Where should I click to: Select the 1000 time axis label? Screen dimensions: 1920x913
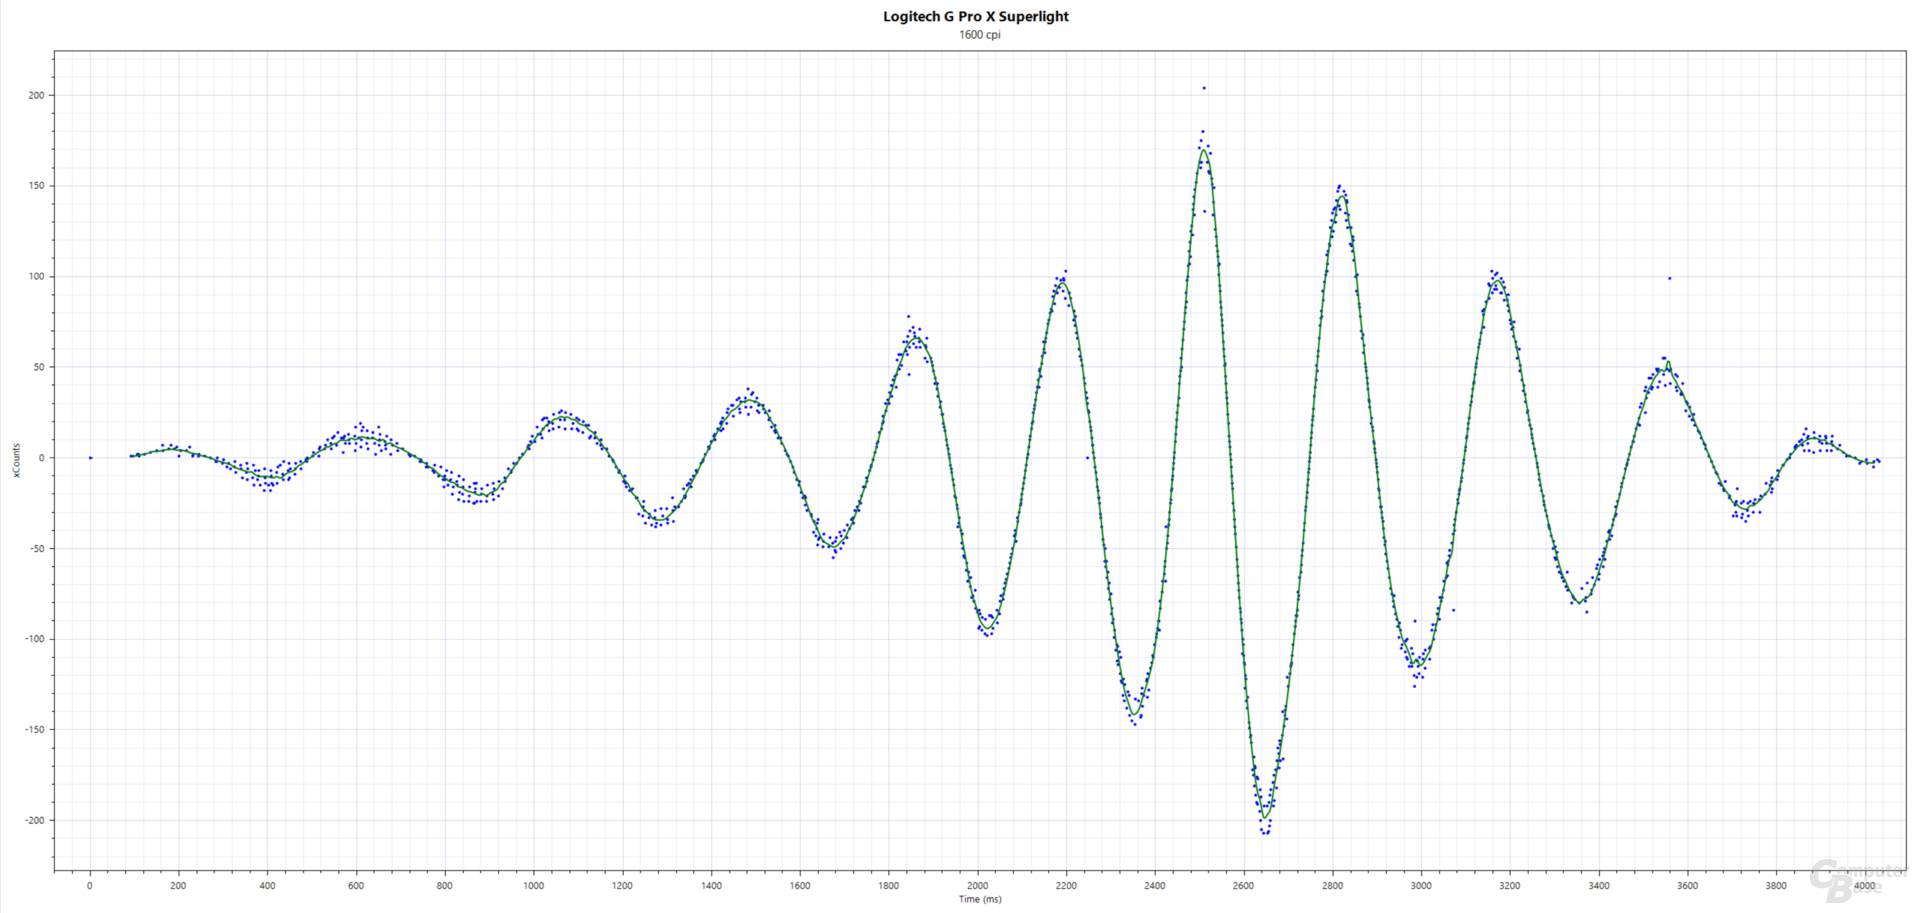point(533,885)
